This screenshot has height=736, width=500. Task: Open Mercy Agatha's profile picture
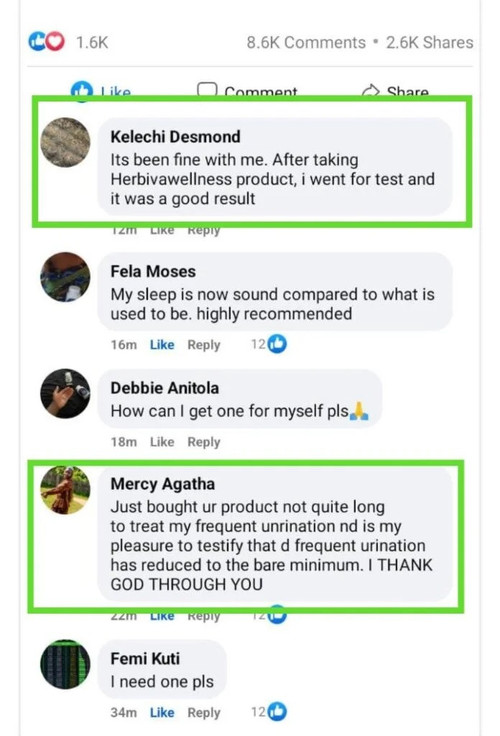(65, 490)
